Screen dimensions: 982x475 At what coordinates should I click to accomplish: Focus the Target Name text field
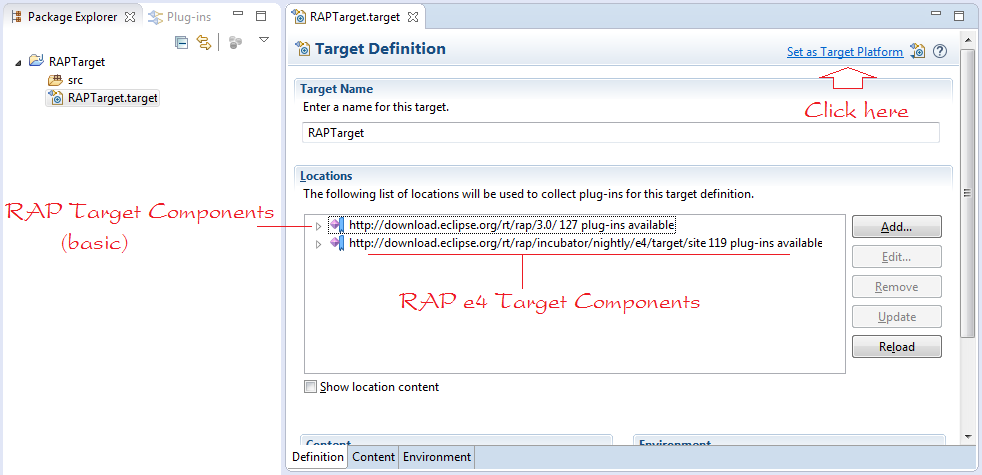[x=621, y=133]
